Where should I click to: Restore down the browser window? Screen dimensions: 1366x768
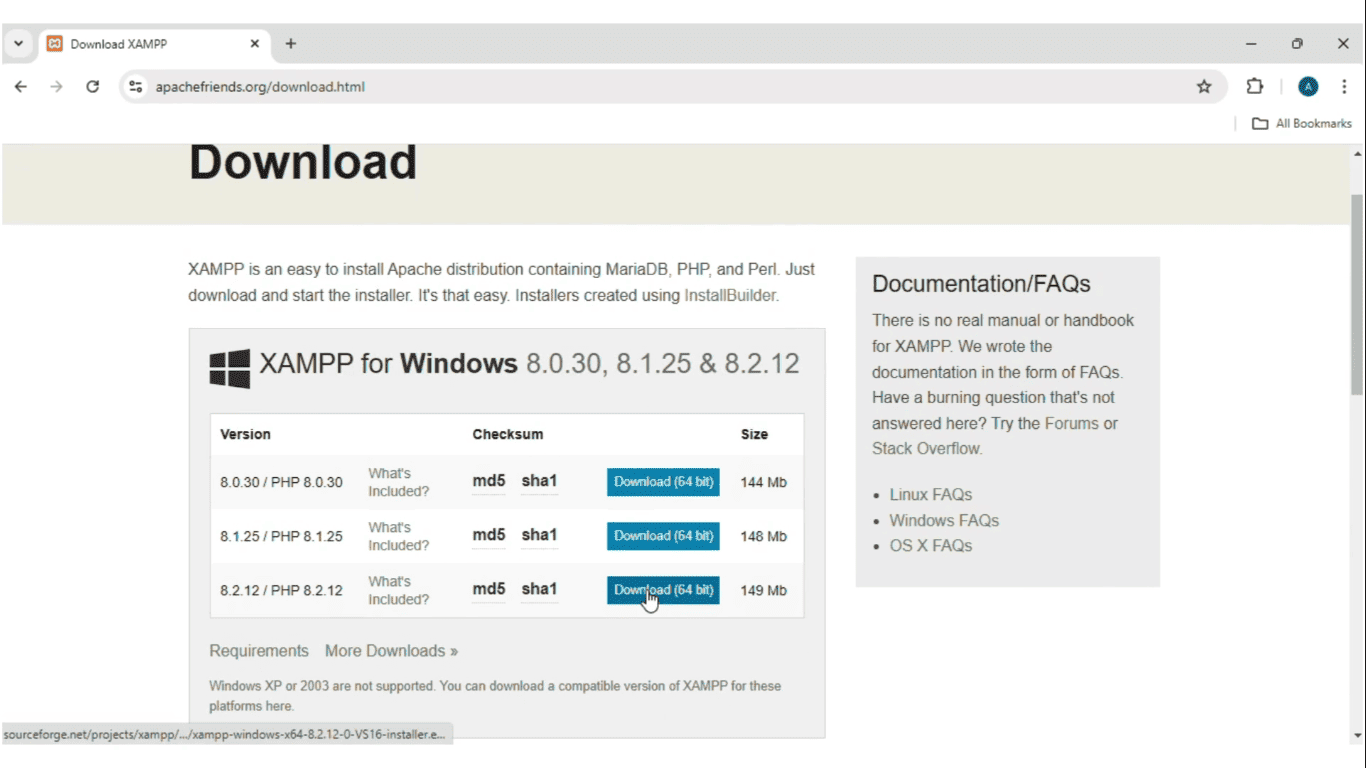pyautogui.click(x=1297, y=44)
